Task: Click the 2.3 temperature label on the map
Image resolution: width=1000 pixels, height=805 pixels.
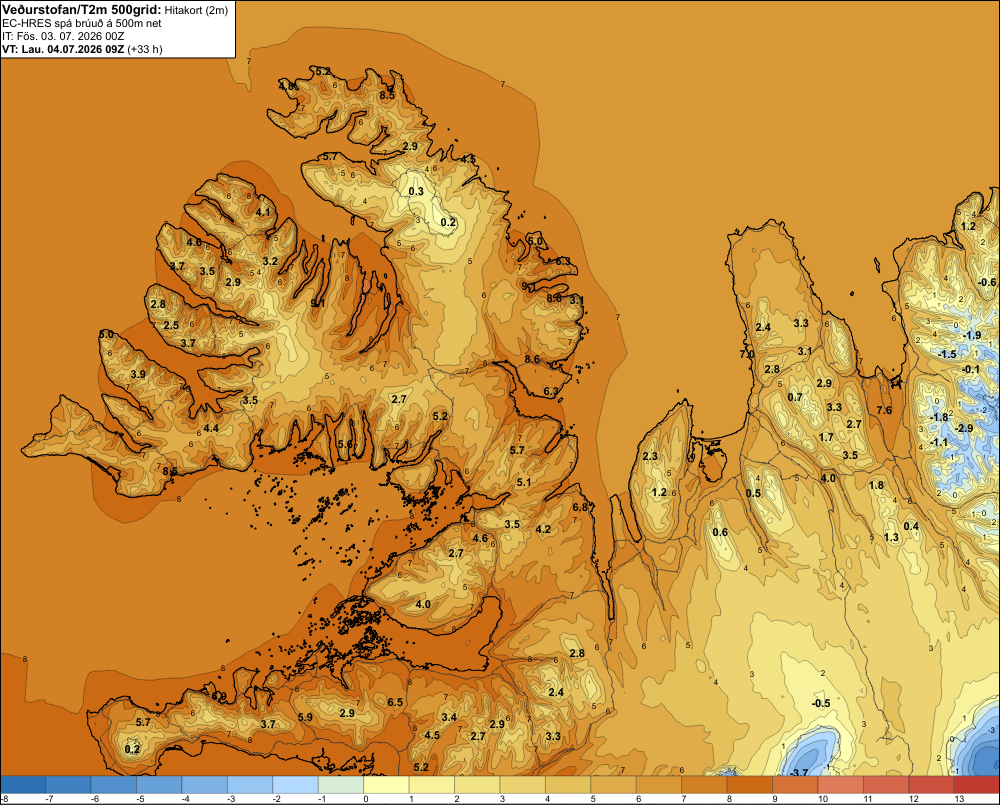Action: coord(650,456)
